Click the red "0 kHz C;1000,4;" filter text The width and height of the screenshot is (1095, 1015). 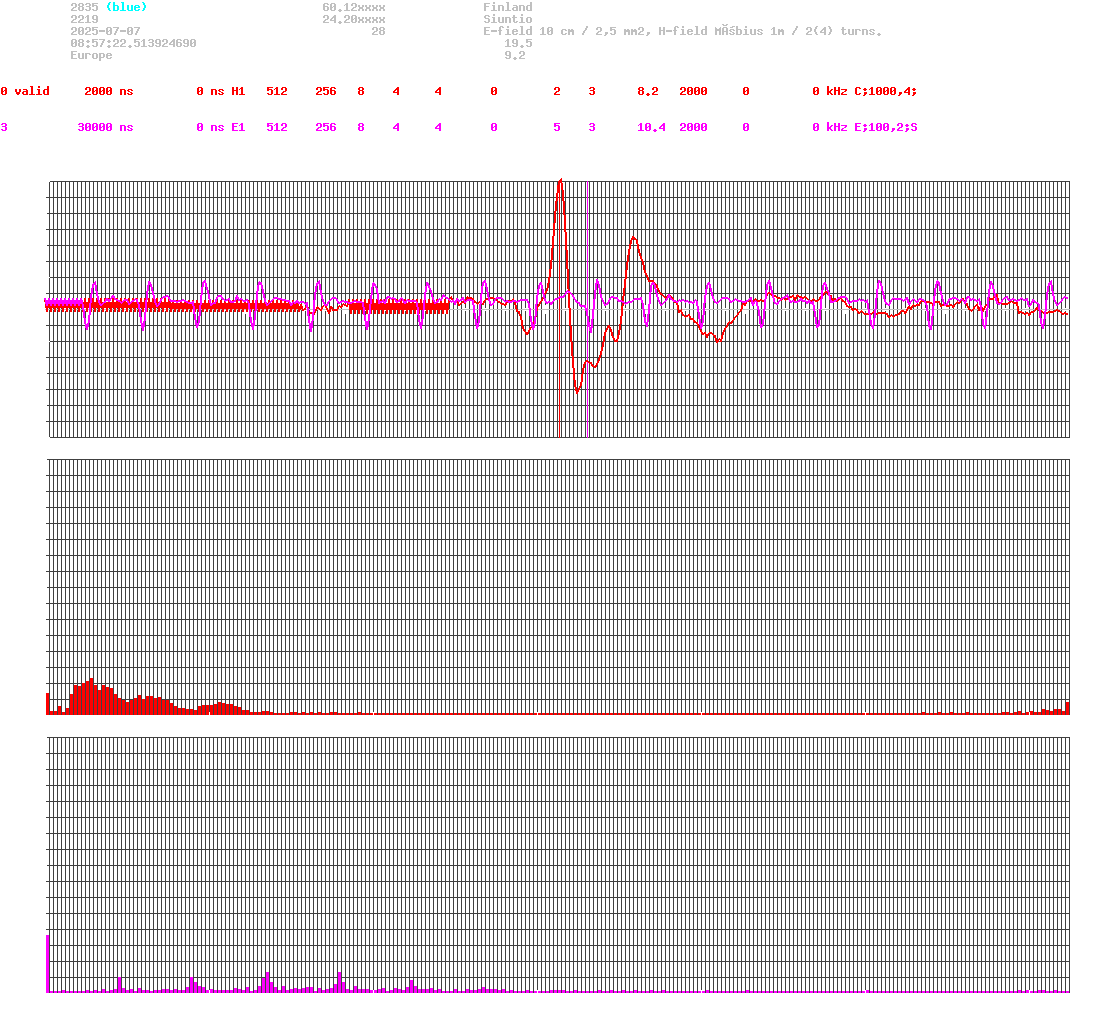coord(865,92)
